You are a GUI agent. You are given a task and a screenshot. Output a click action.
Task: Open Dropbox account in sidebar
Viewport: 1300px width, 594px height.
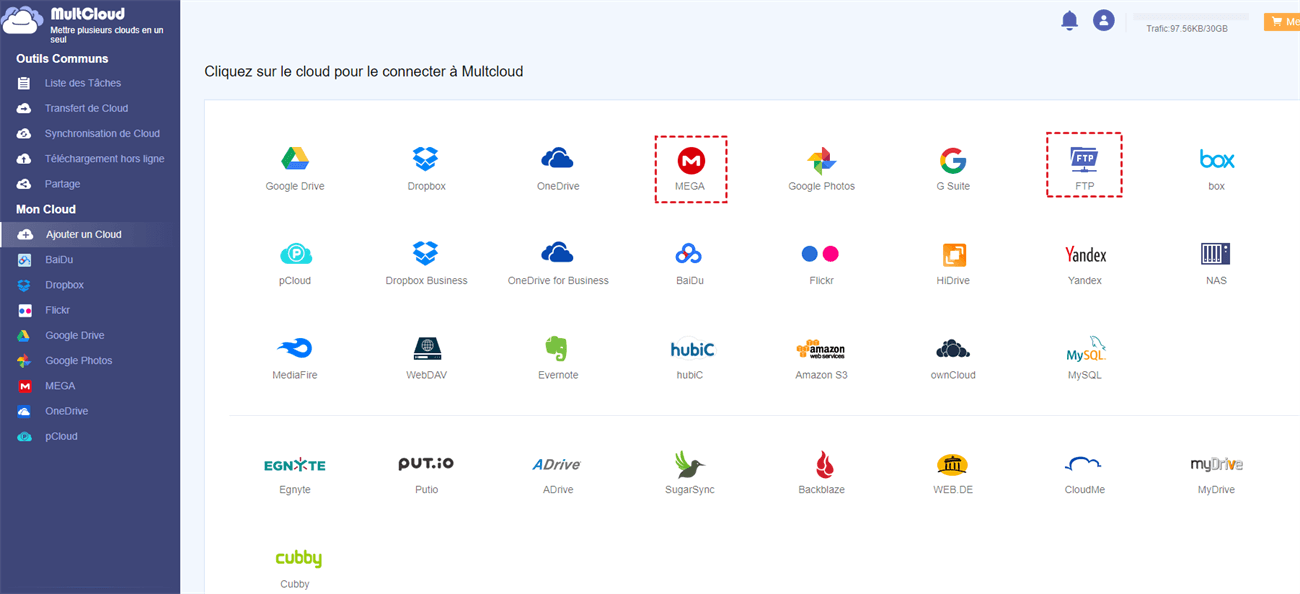pos(64,285)
